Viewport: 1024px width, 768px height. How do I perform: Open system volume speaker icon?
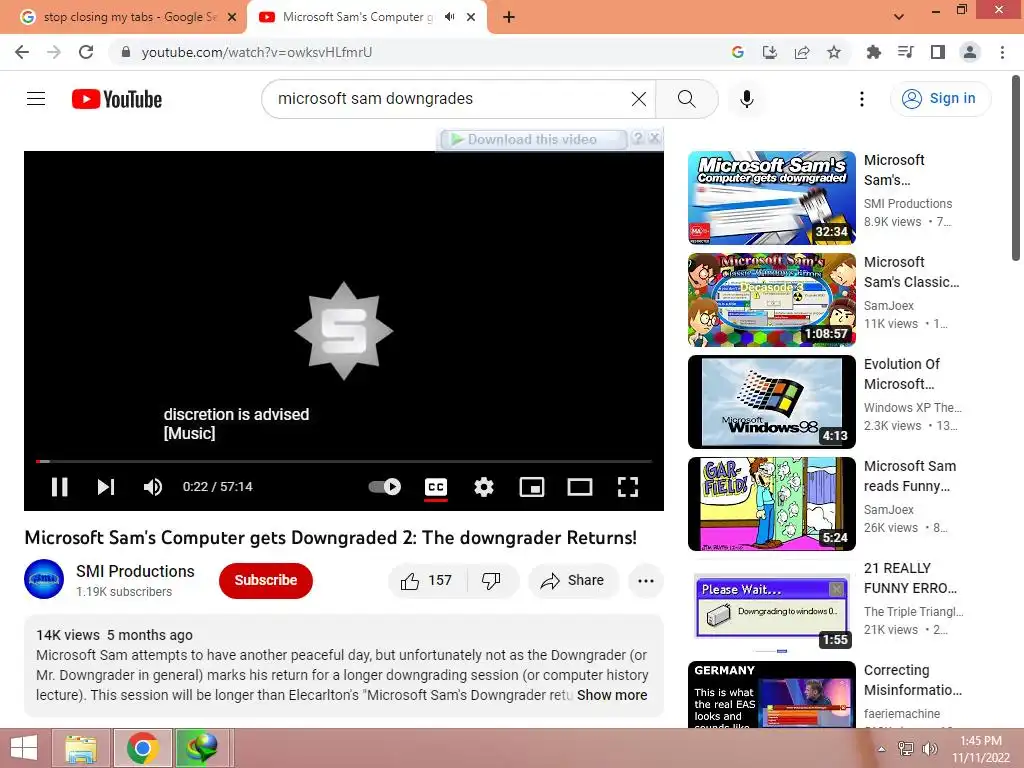point(929,749)
